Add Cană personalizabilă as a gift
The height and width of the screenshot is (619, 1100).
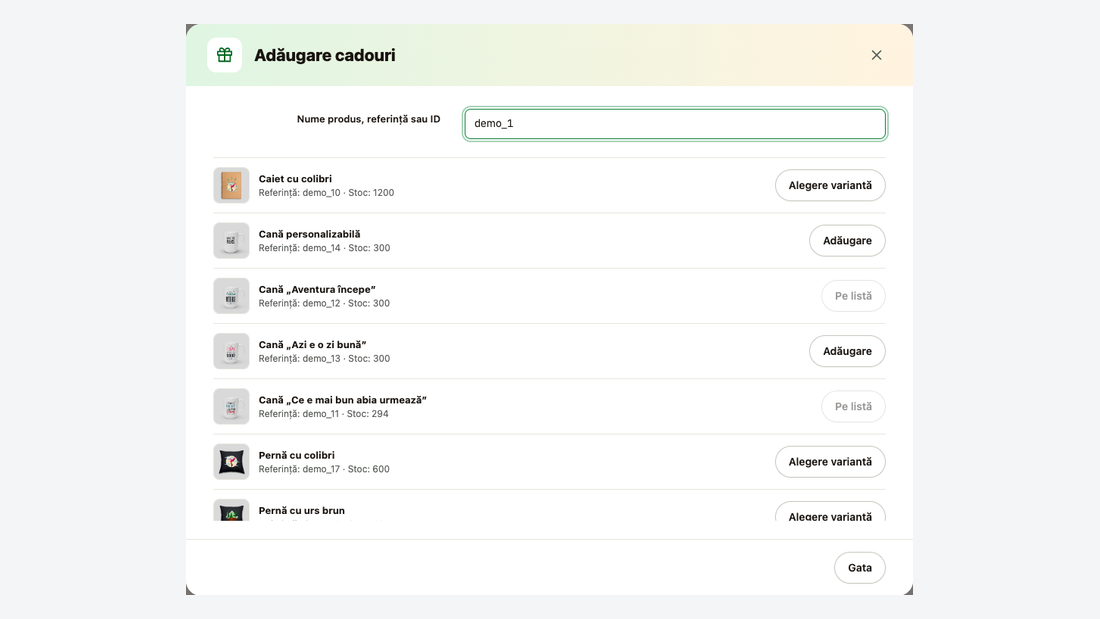tap(847, 241)
